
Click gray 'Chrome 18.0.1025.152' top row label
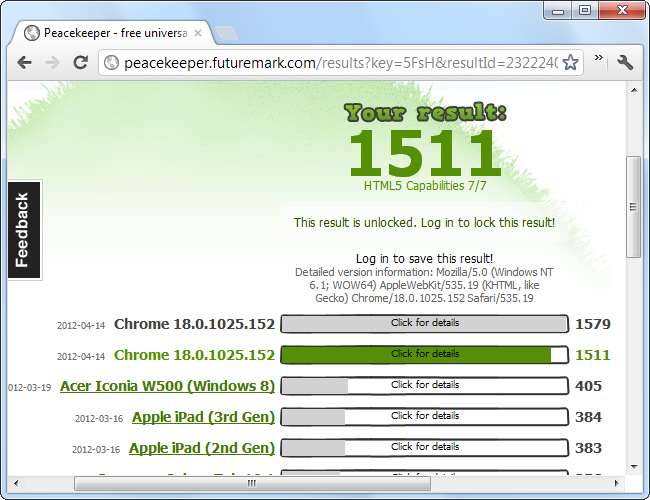194,324
